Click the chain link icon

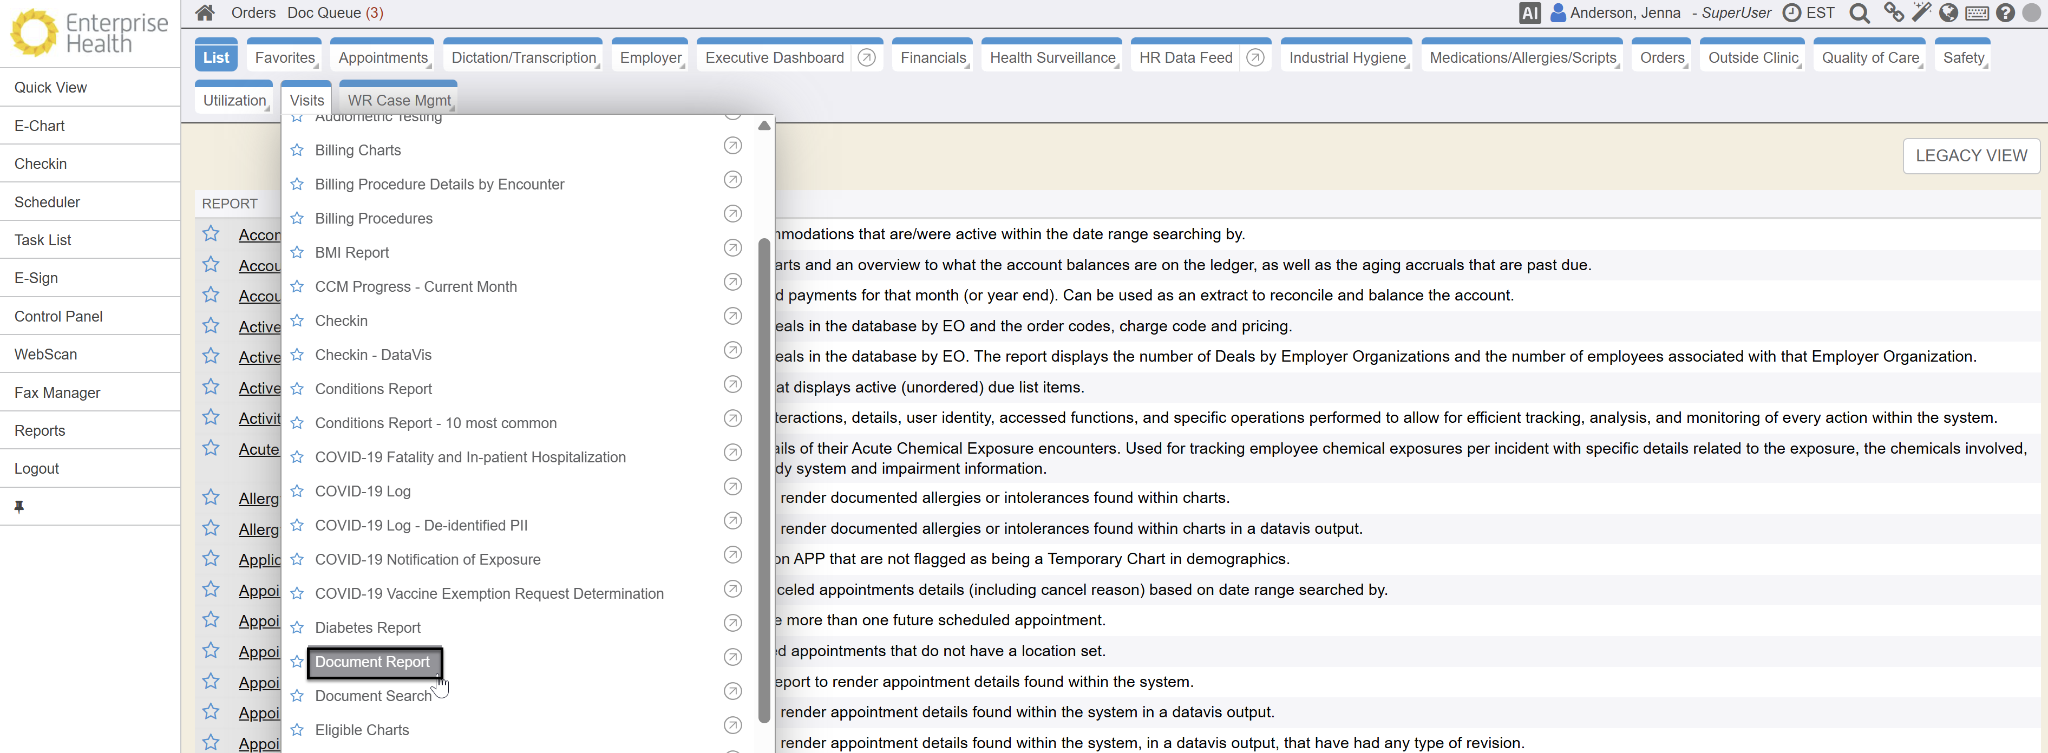1893,13
